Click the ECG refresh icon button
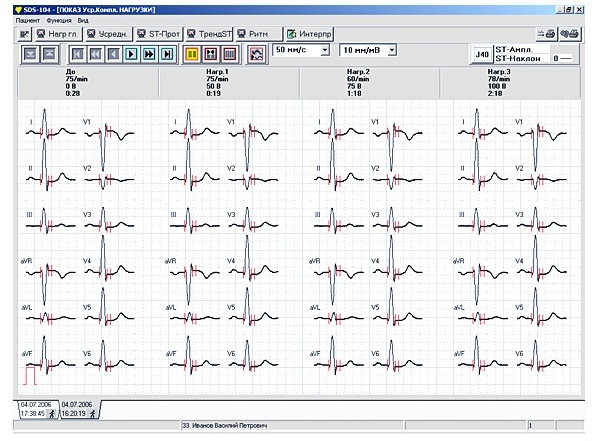The image size is (600, 441). coord(256,54)
